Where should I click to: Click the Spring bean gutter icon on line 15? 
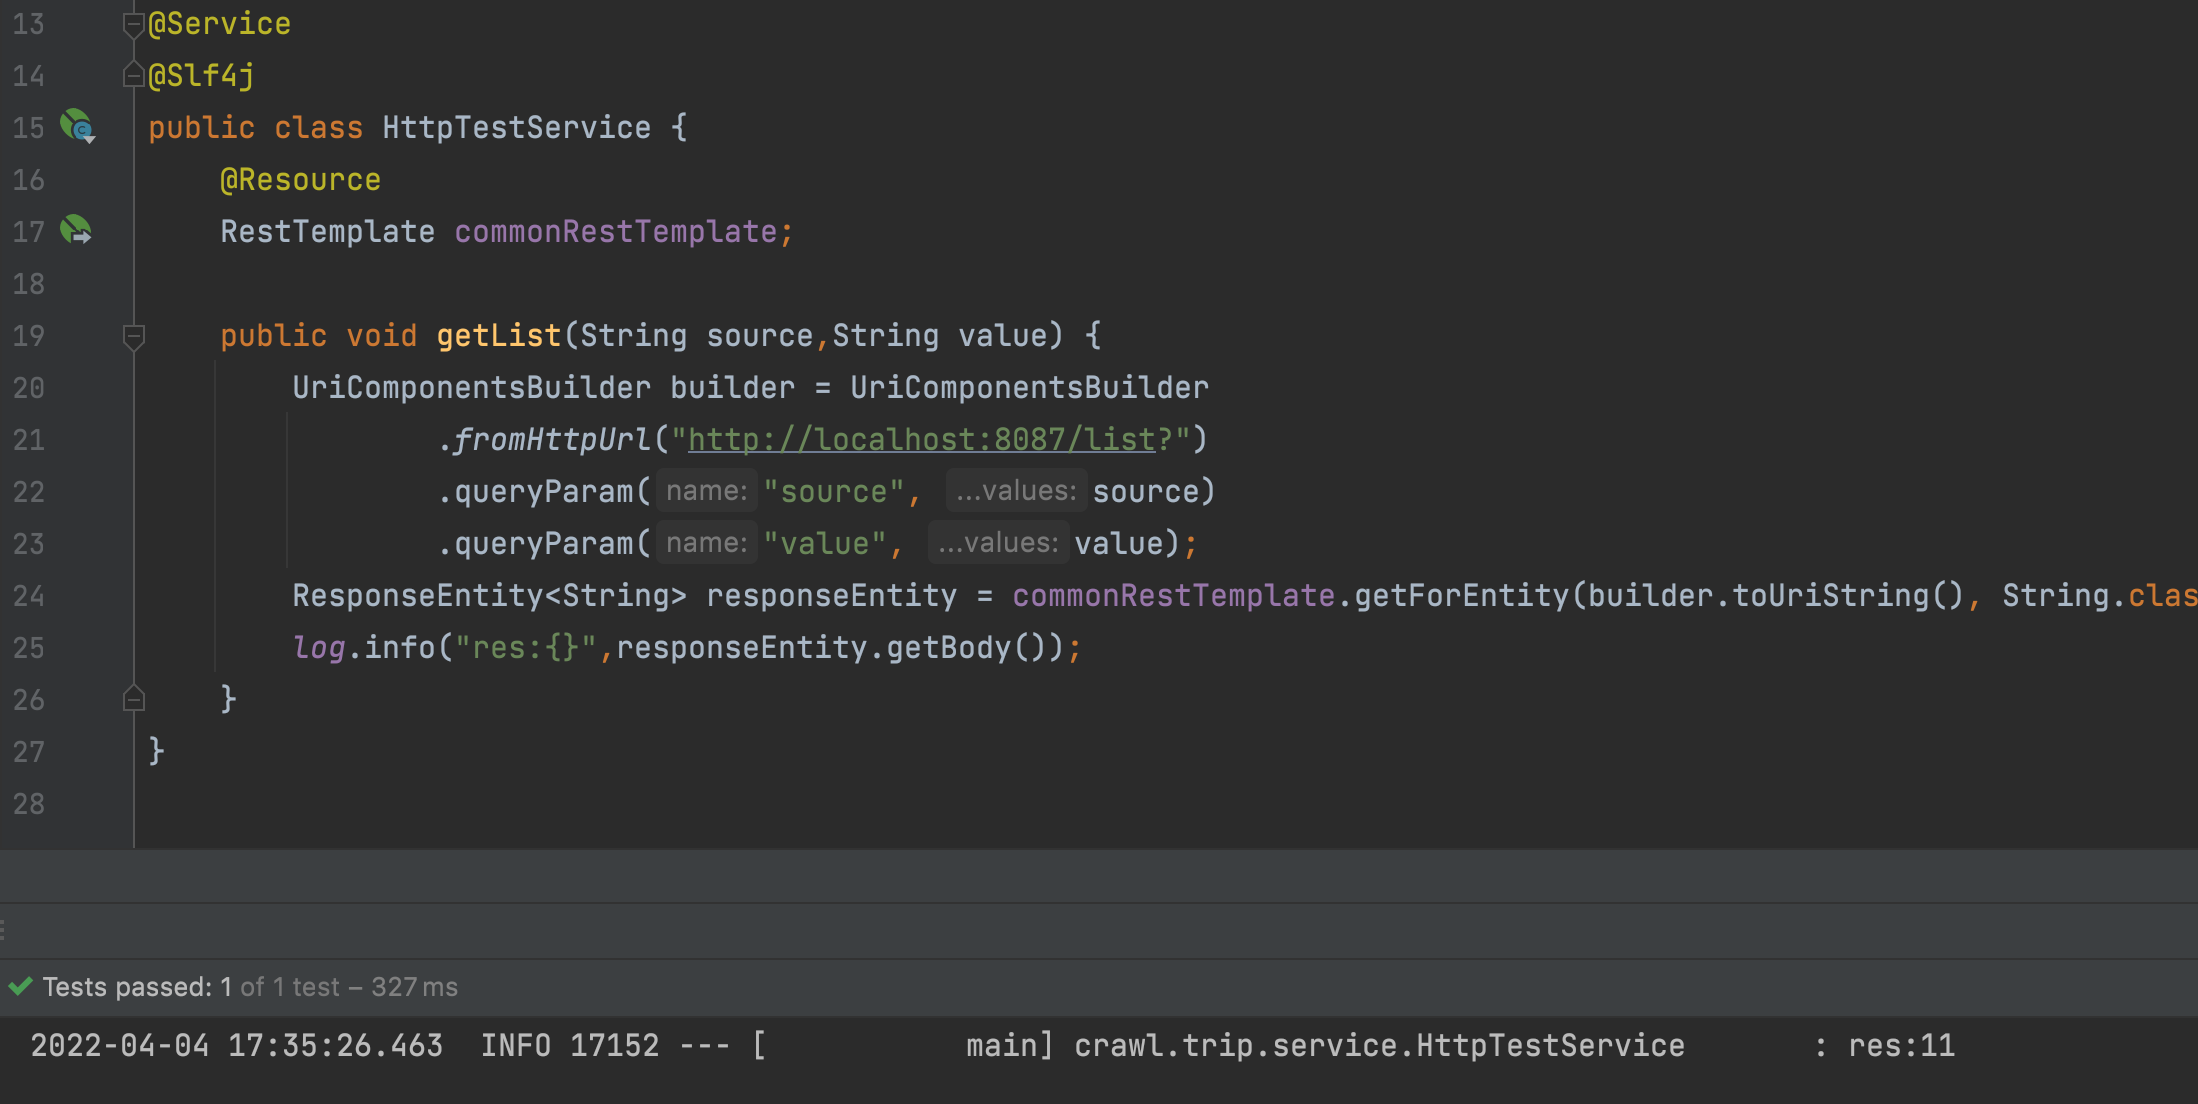pos(77,127)
